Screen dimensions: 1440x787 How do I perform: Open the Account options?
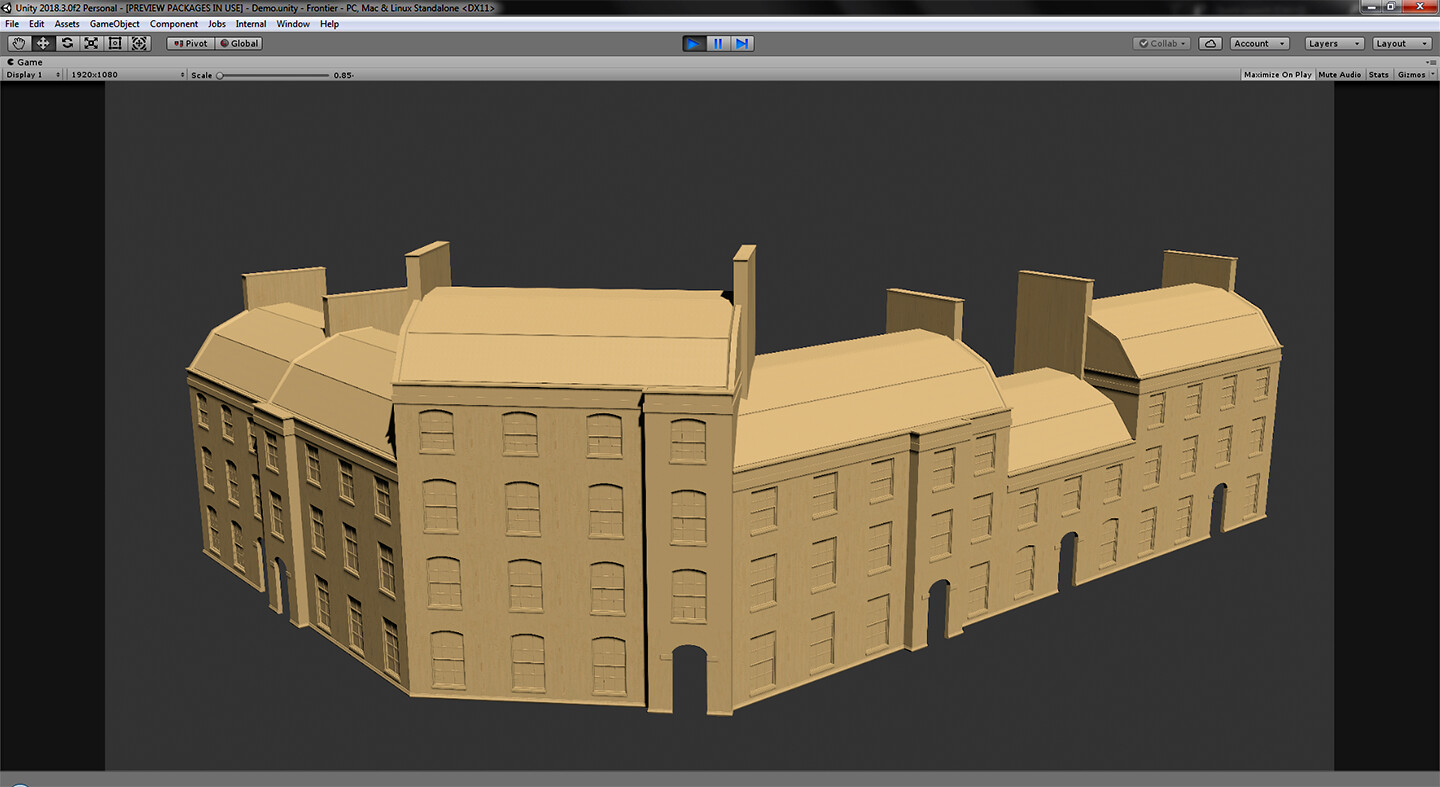coord(1258,43)
